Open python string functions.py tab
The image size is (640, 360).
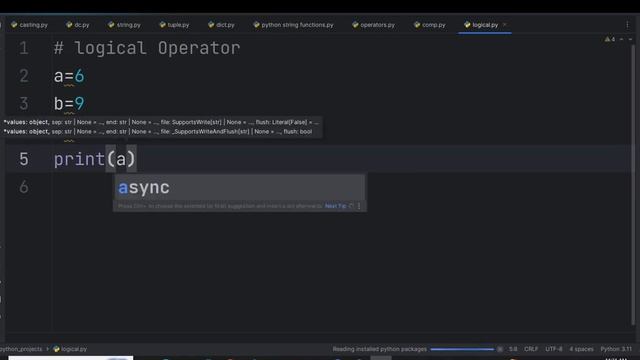point(293,25)
